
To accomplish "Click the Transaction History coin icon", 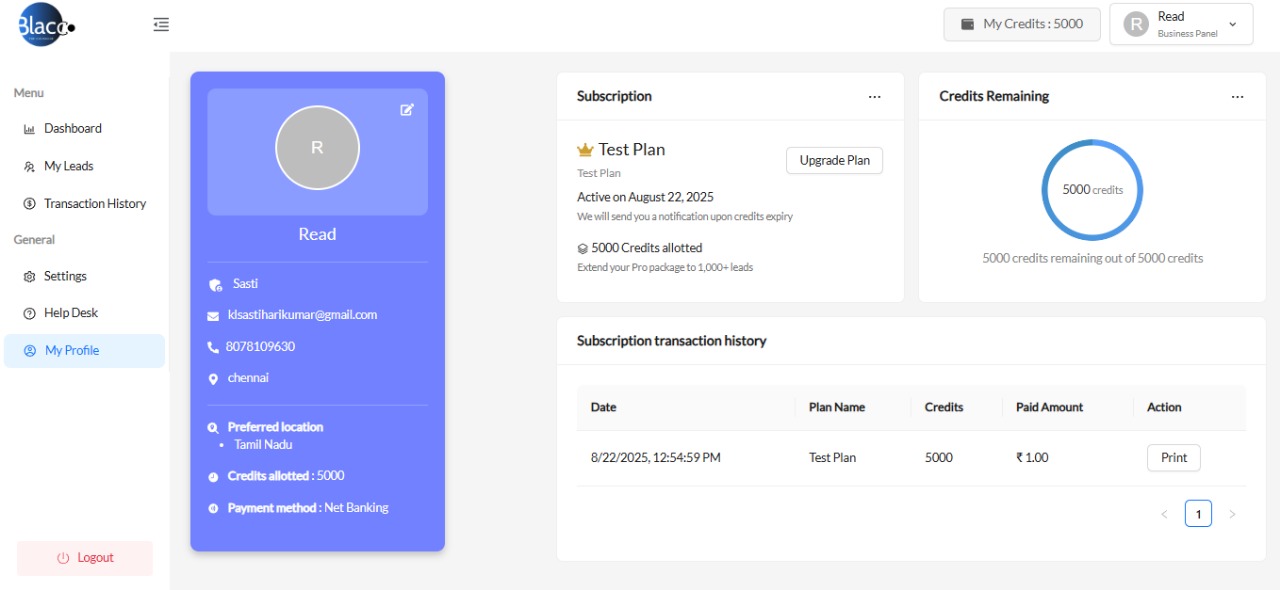I will coord(29,204).
